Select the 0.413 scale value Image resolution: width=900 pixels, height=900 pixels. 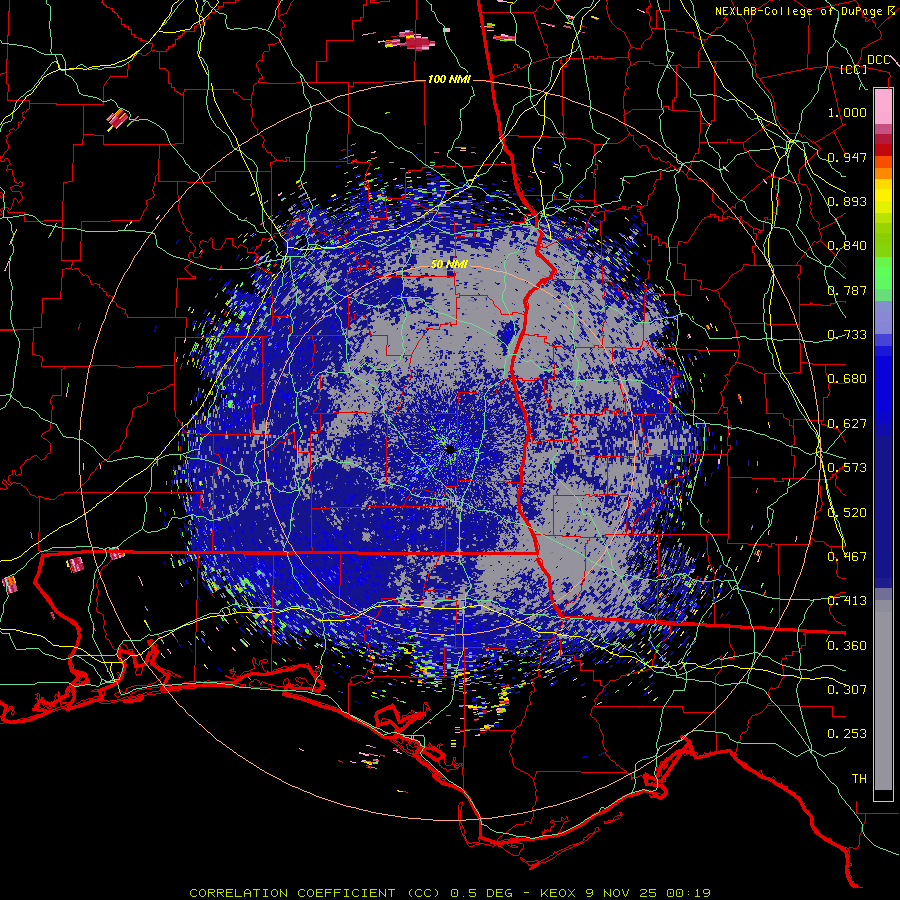[847, 601]
